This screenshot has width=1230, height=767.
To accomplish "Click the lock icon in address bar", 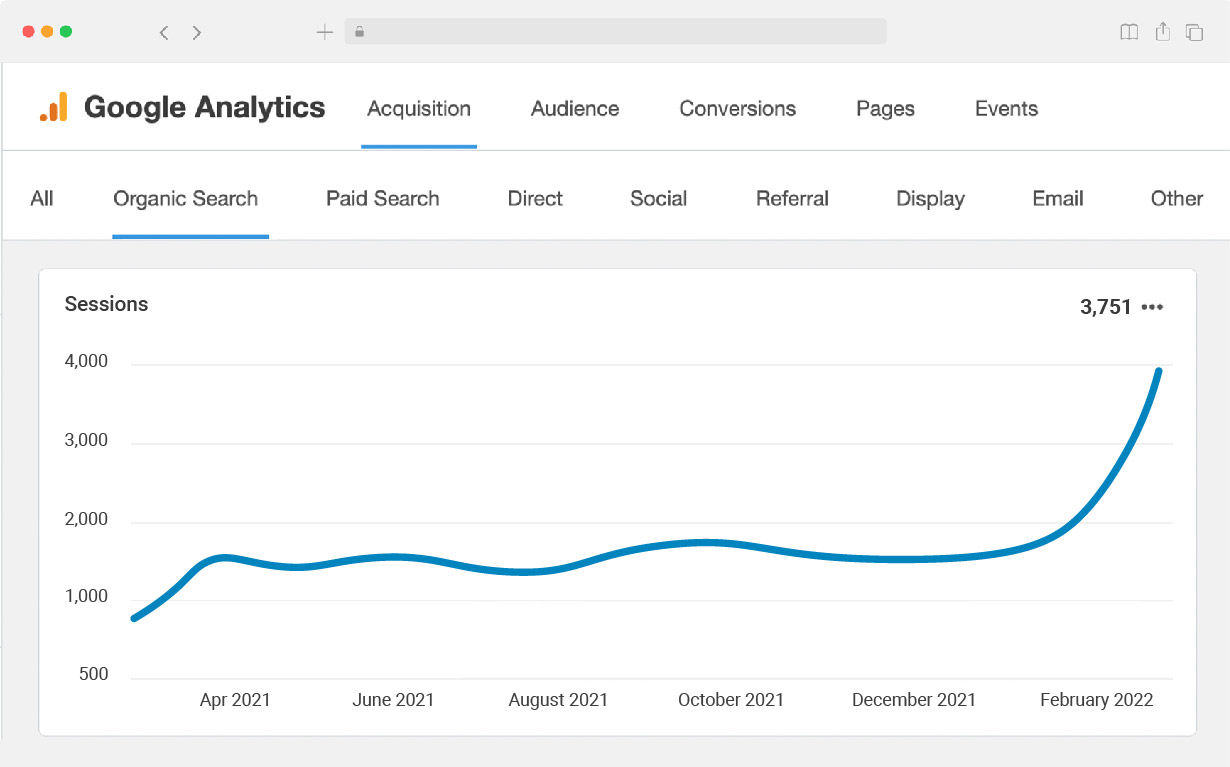I will [x=359, y=32].
